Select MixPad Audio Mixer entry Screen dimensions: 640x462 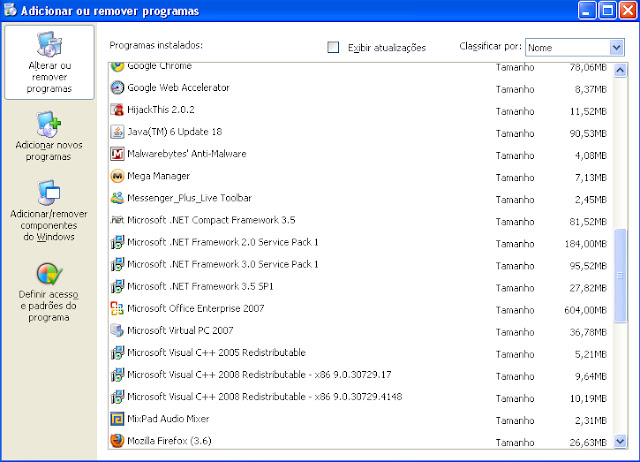coord(361,419)
